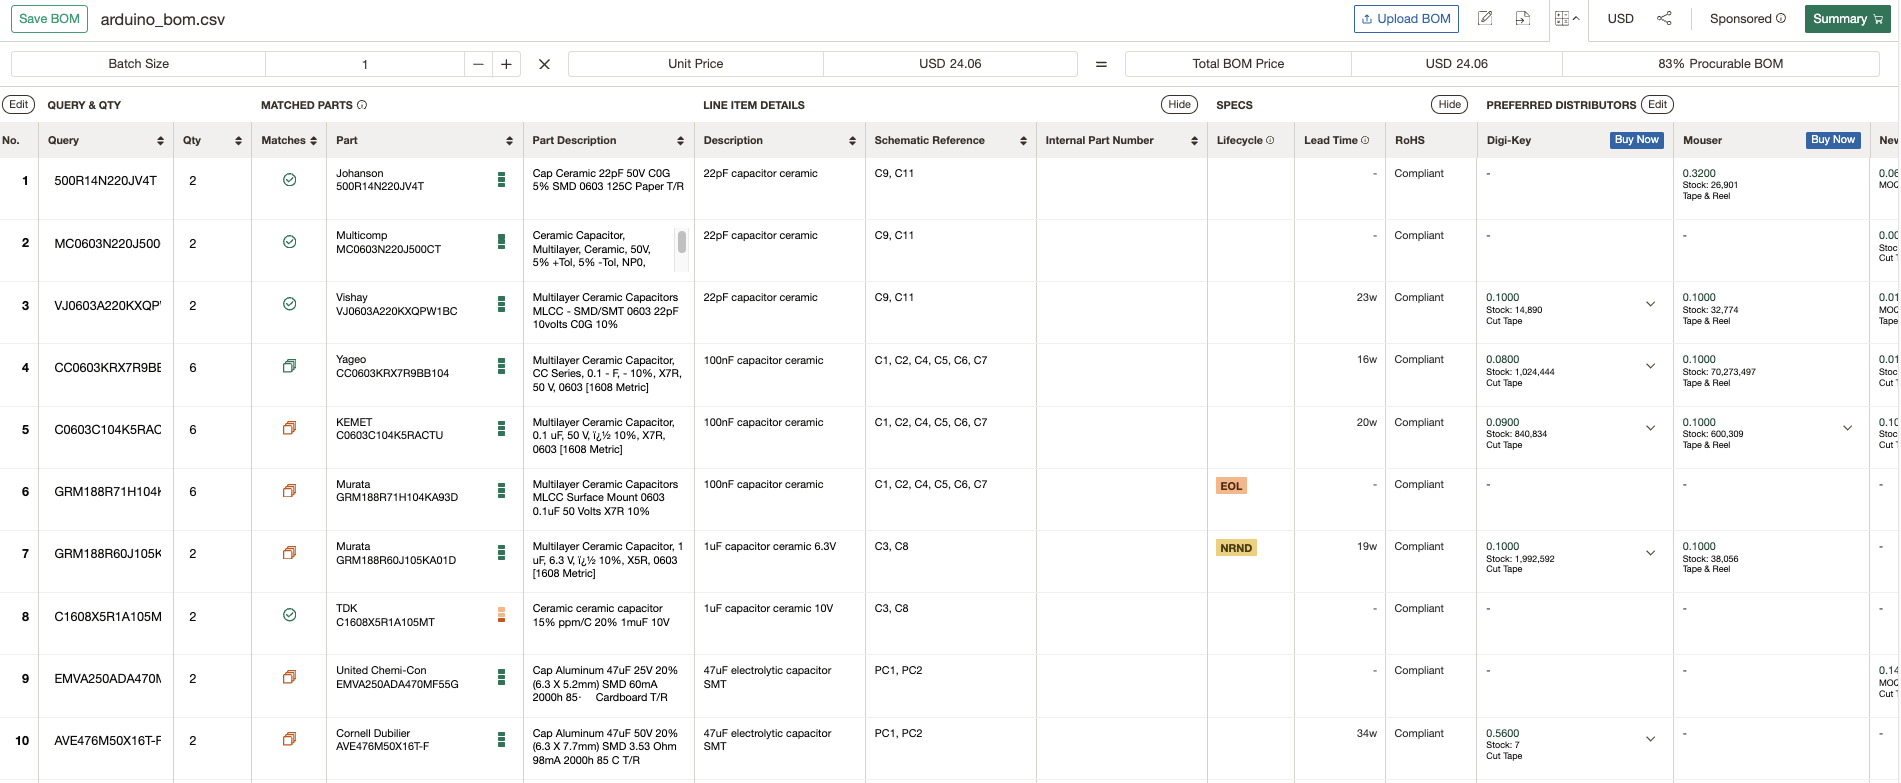The image size is (1901, 783).
Task: Click the info icon beside Sponsored
Action: (1780, 19)
